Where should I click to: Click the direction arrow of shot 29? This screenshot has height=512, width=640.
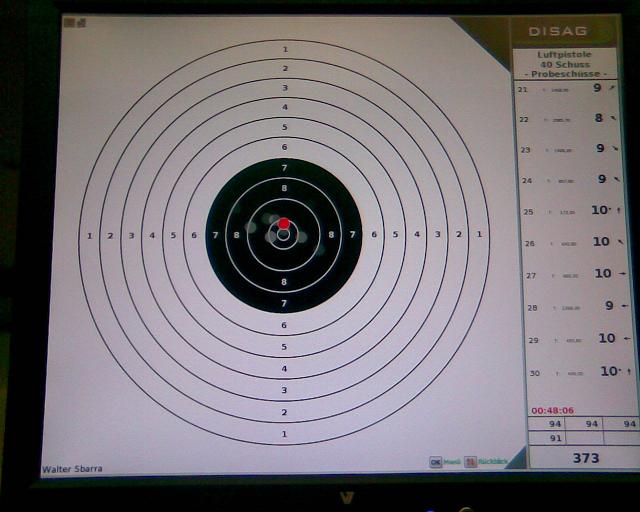coord(626,339)
